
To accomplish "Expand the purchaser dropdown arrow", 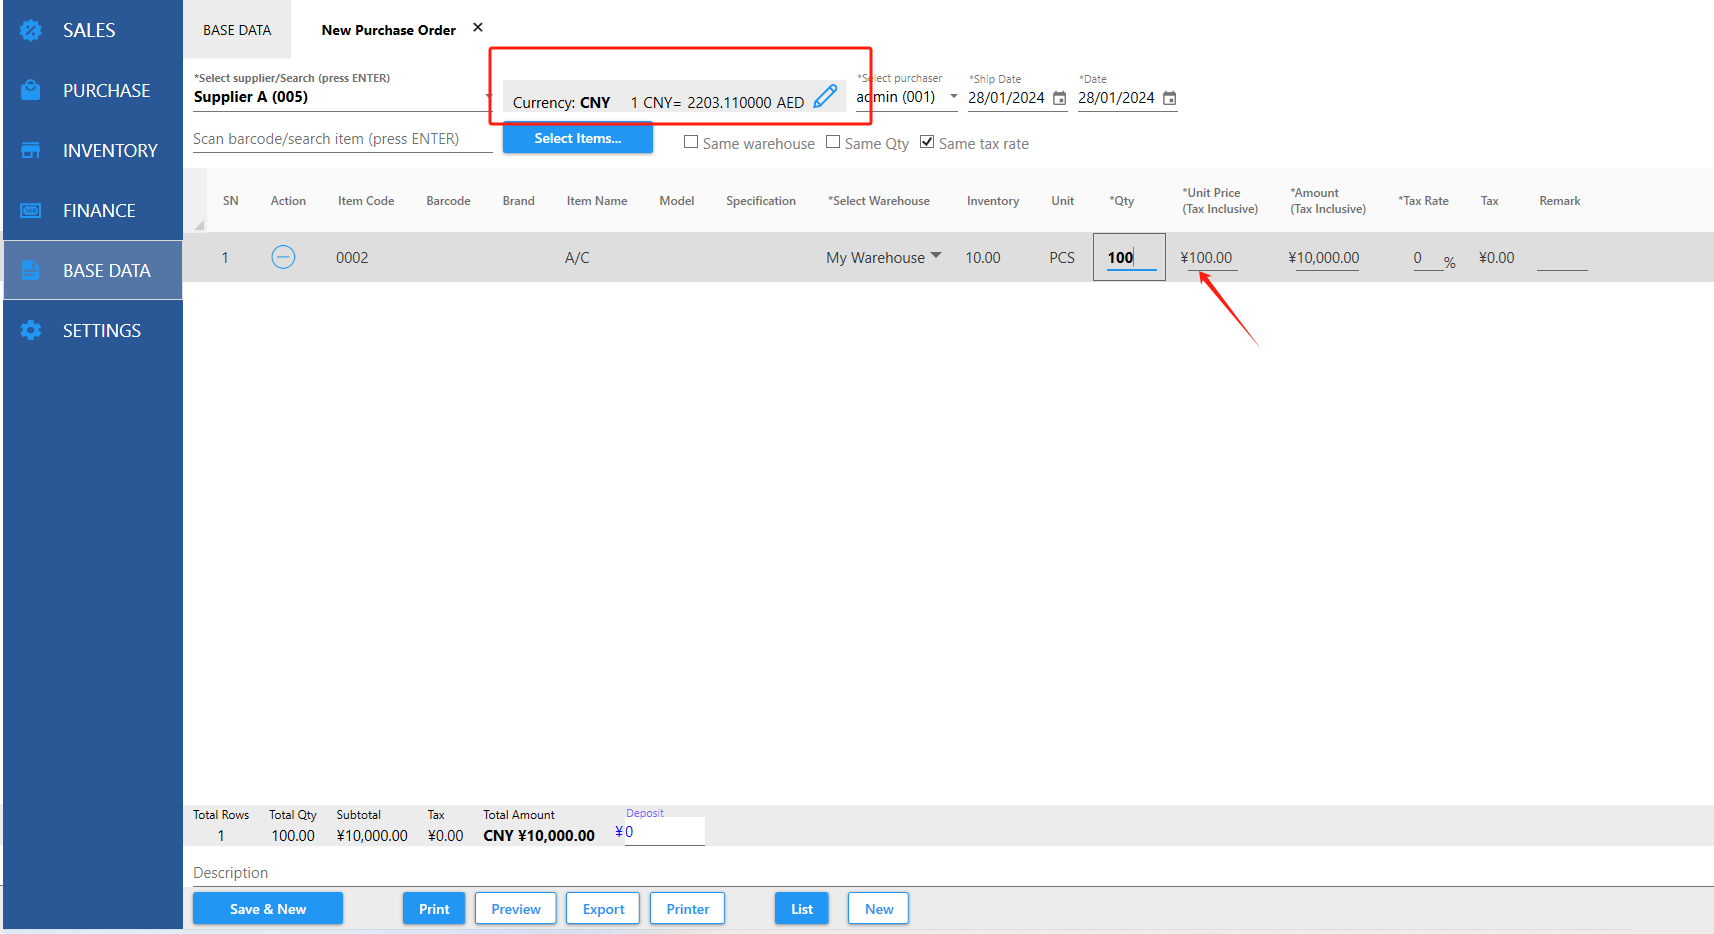I will click(953, 97).
